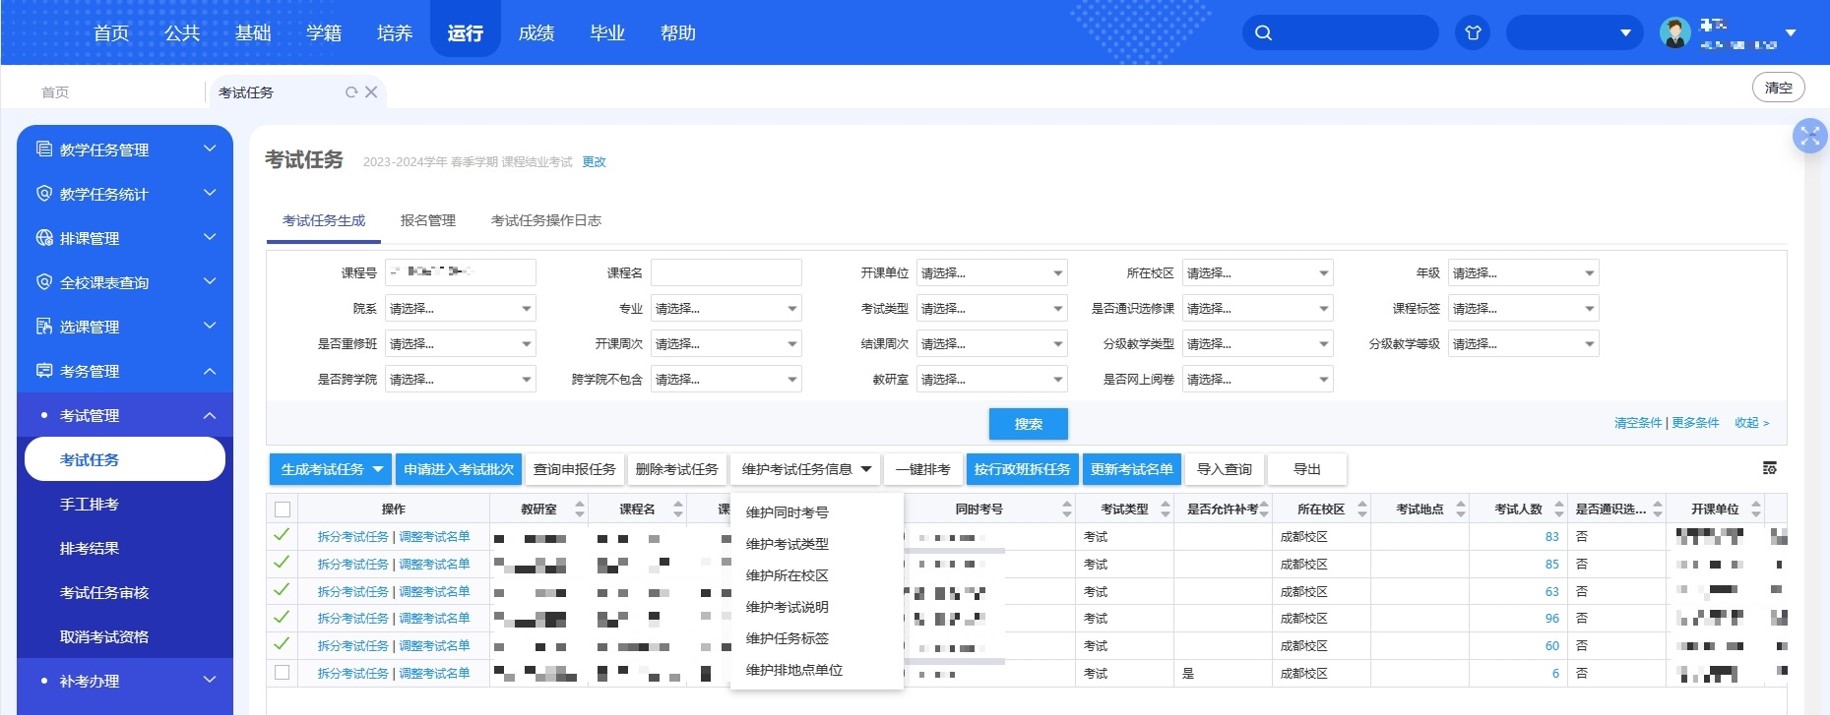Sort by the 教研室 column arrows

pyautogui.click(x=579, y=509)
